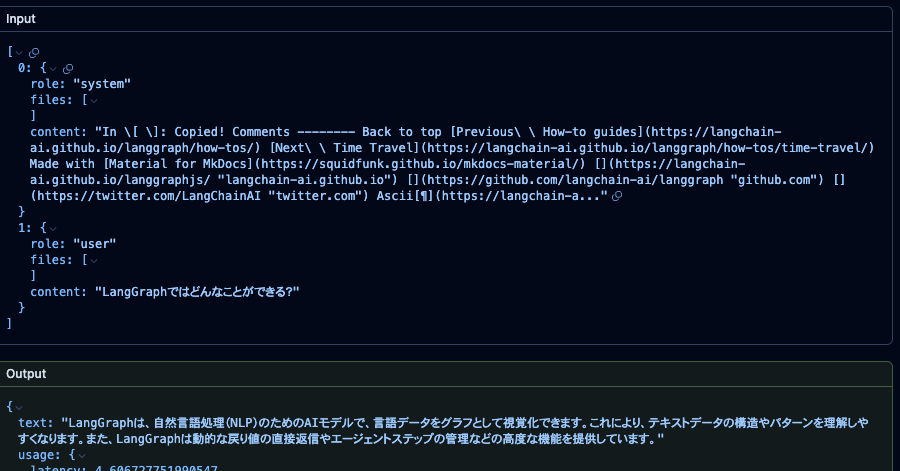
Task: Collapse message 0 object
Action: pos(53,69)
